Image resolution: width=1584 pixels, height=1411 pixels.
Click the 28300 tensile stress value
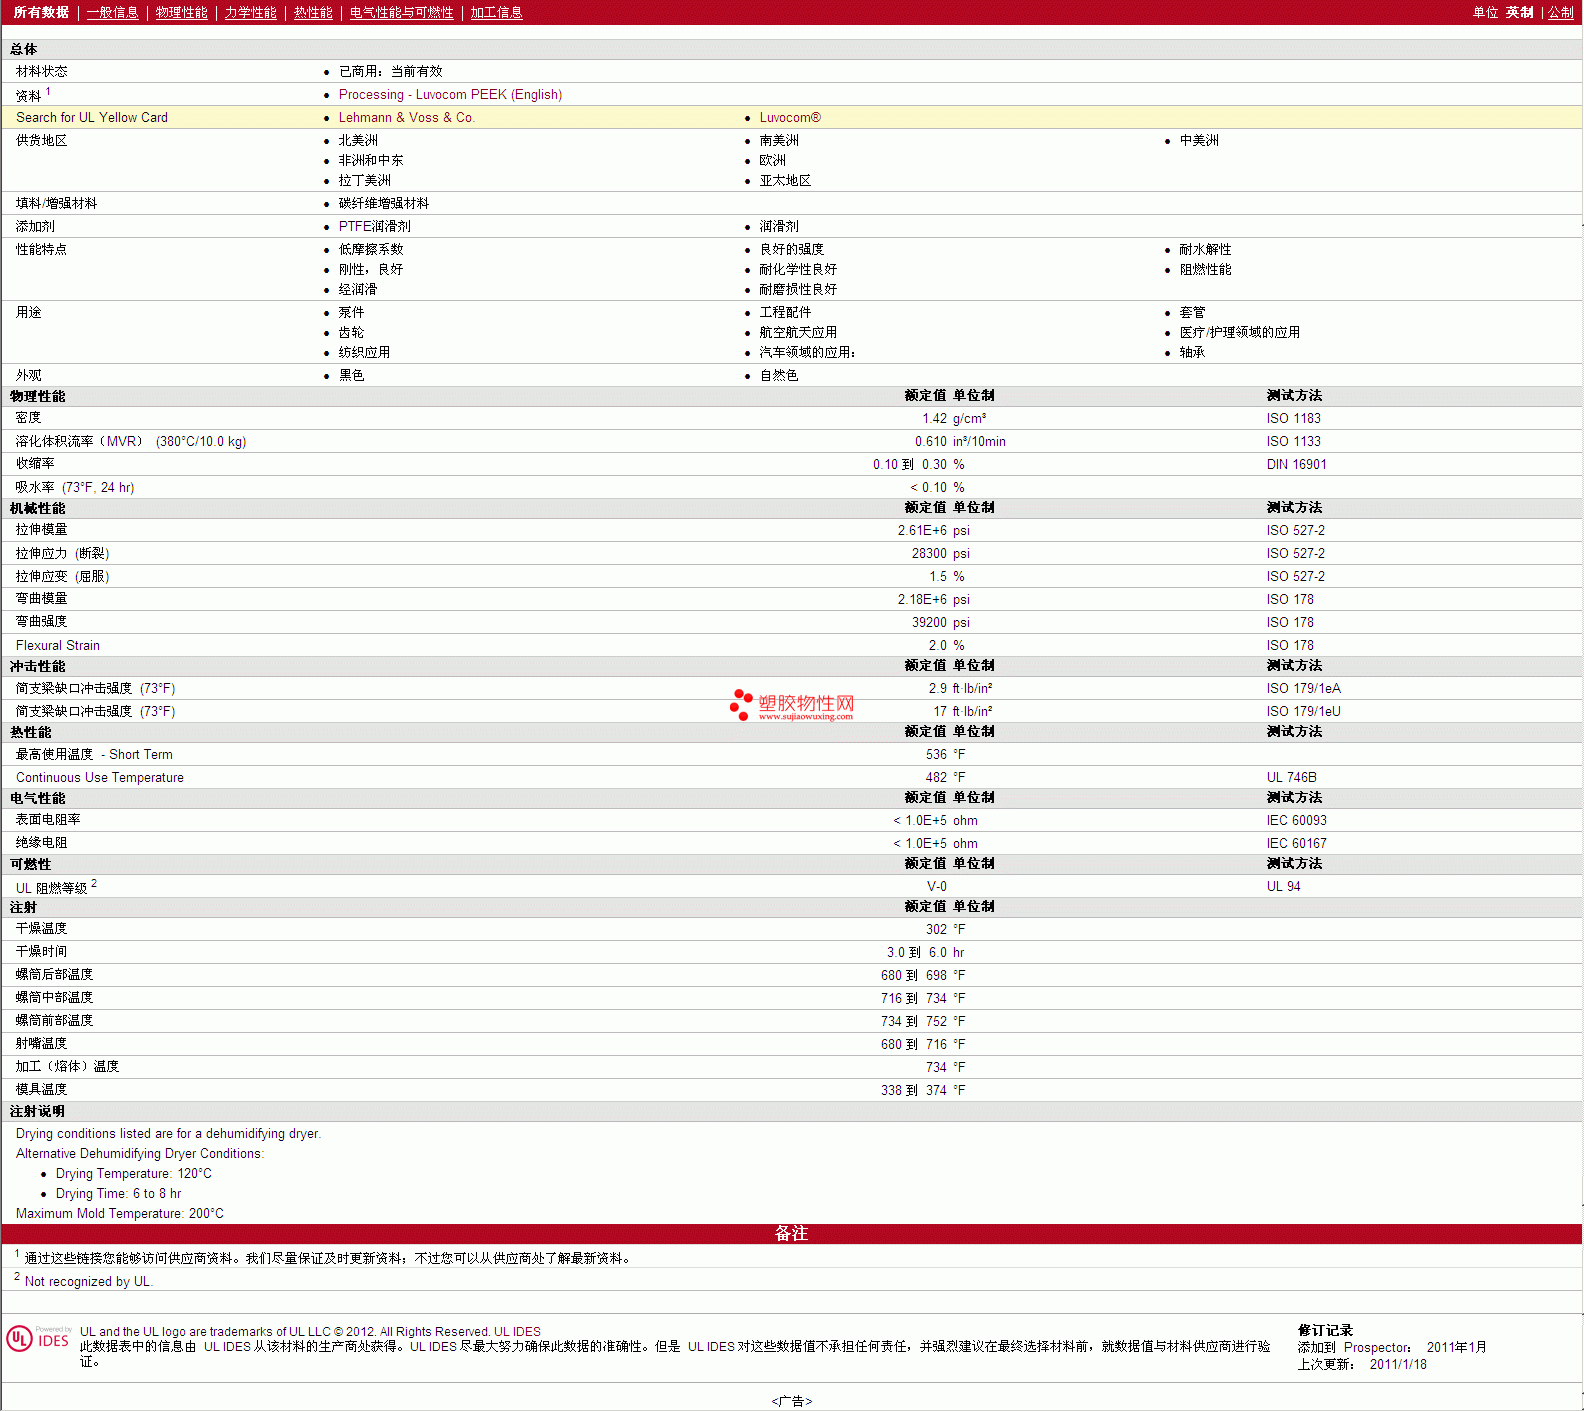click(929, 553)
